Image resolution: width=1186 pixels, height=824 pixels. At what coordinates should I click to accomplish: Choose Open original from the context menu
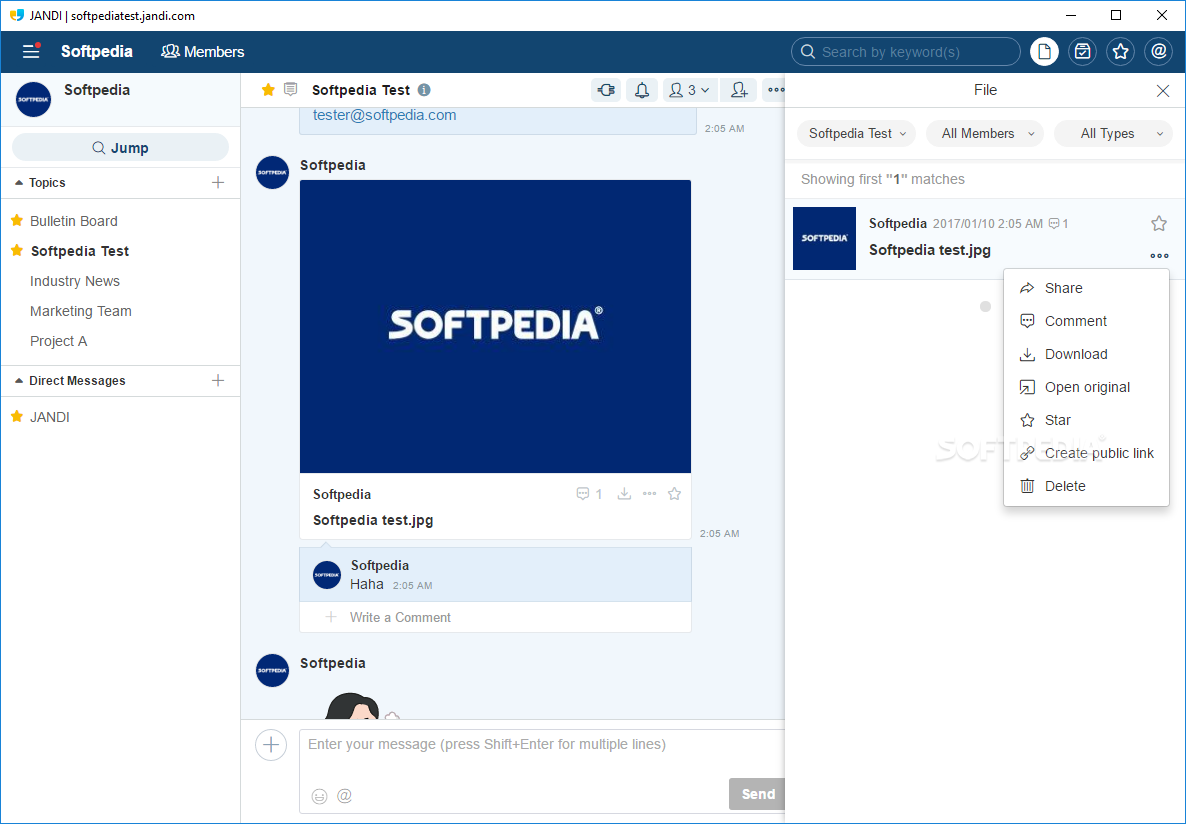(x=1086, y=387)
